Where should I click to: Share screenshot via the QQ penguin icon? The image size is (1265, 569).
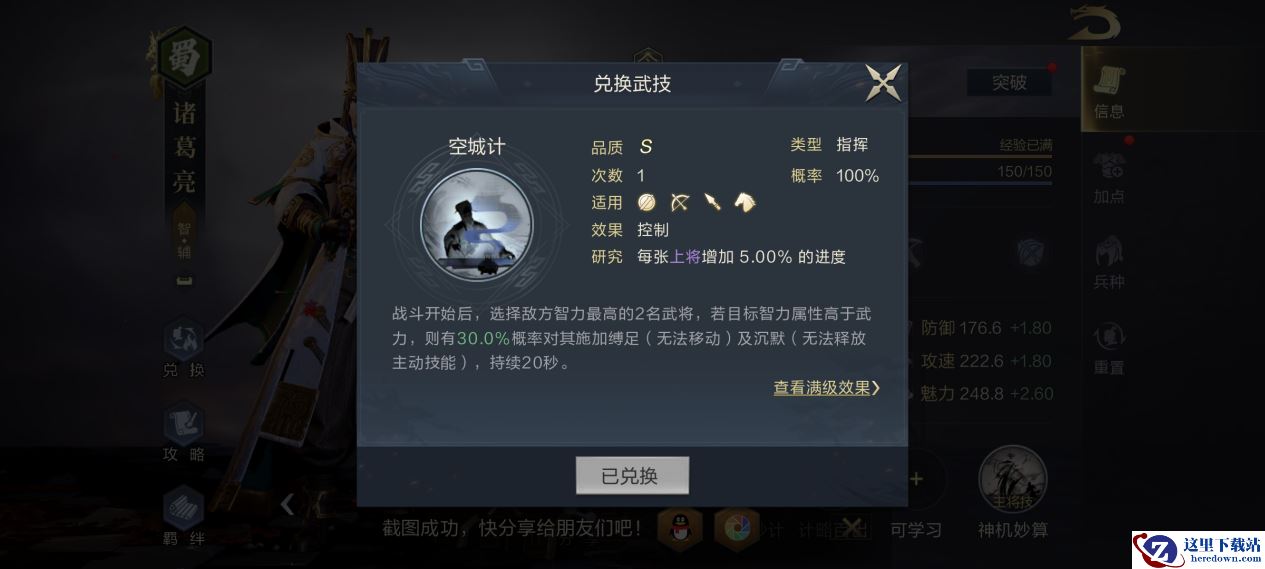pyautogui.click(x=680, y=527)
